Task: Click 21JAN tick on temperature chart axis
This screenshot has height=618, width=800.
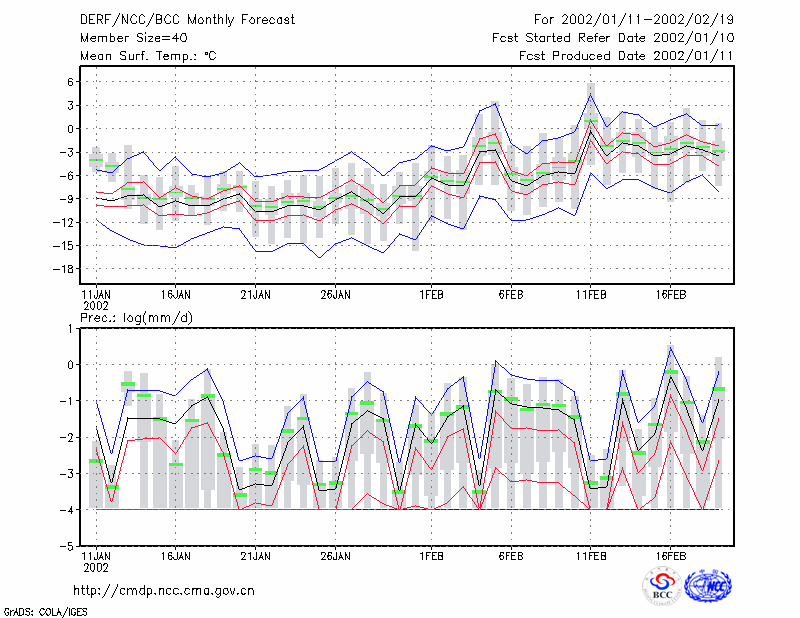Action: click(x=256, y=295)
